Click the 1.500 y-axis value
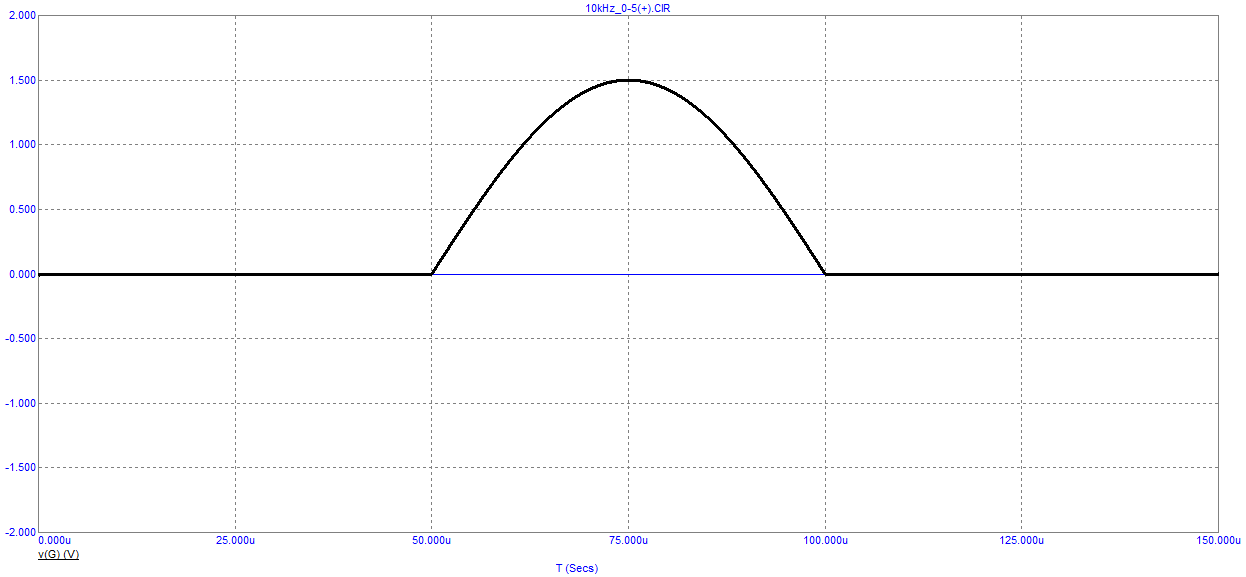Screen dimensions: 1246x577 [x=21, y=81]
